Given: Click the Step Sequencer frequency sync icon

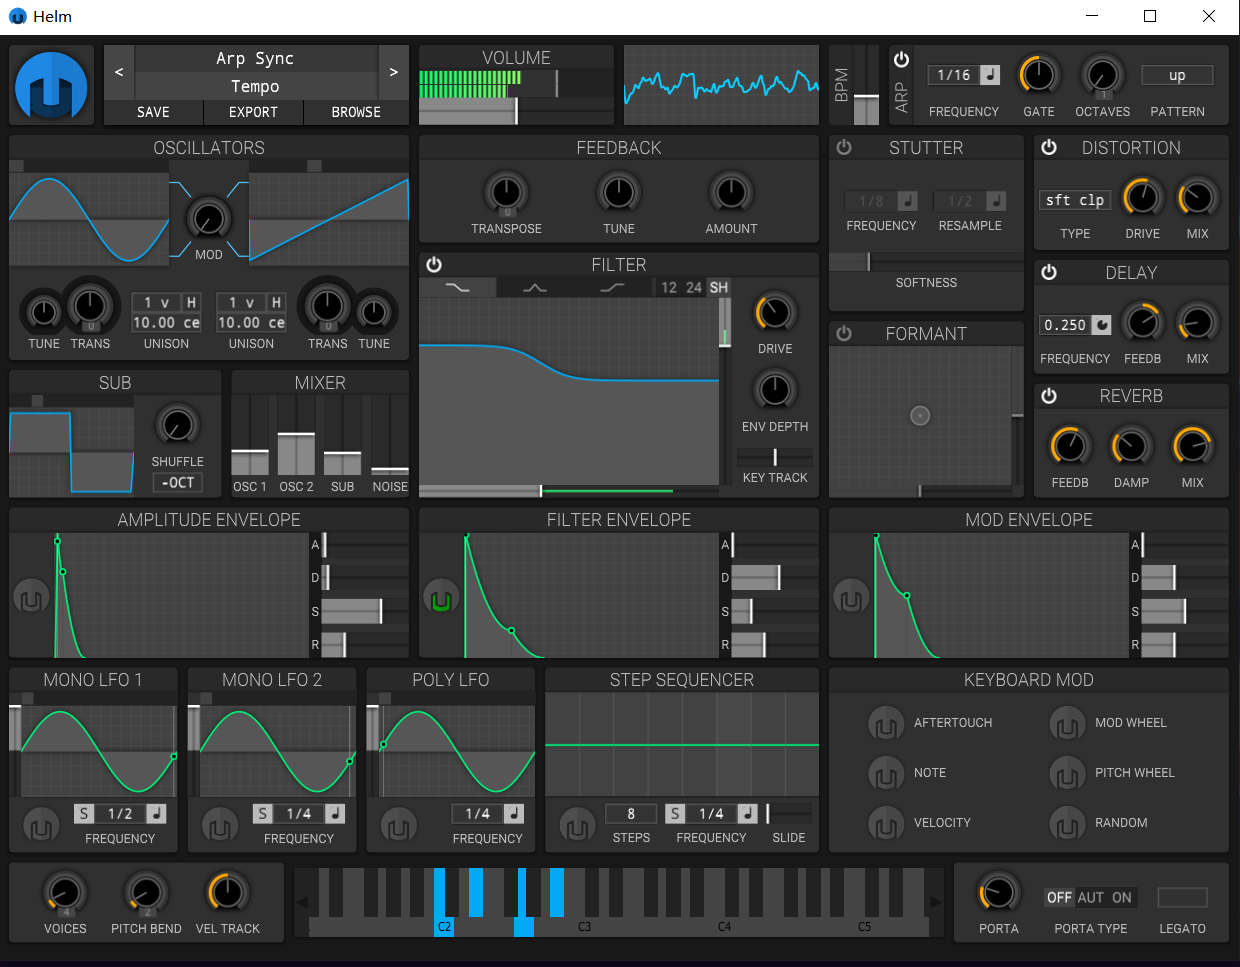Looking at the screenshot, I should tap(748, 814).
